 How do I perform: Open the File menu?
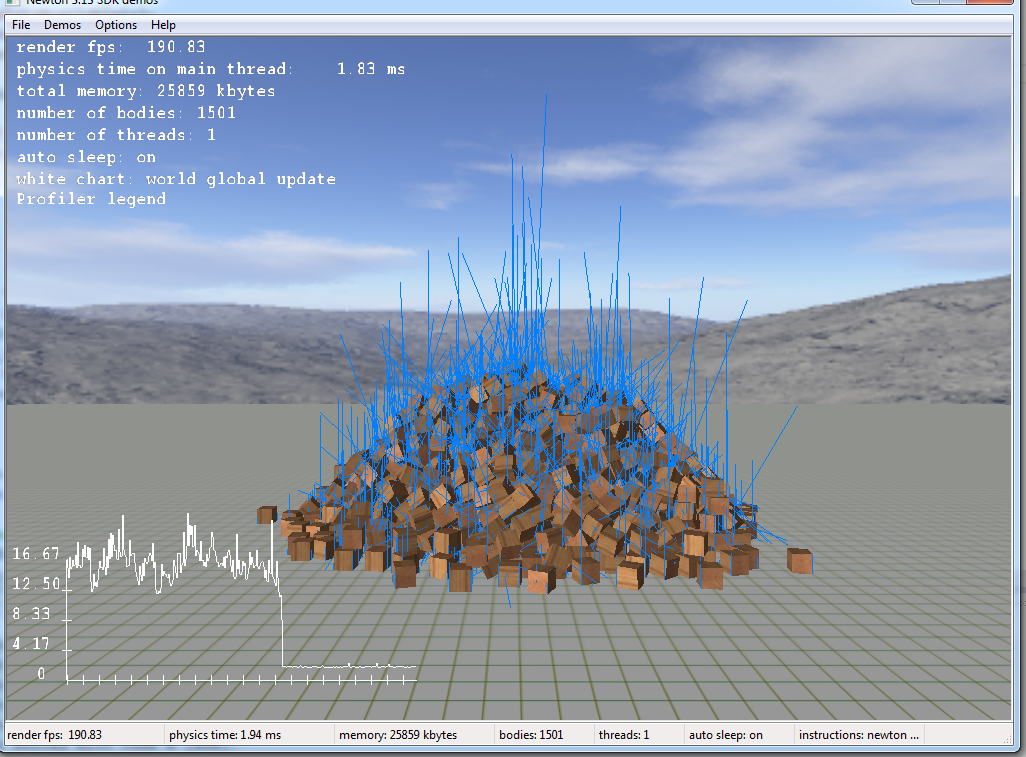tap(21, 25)
